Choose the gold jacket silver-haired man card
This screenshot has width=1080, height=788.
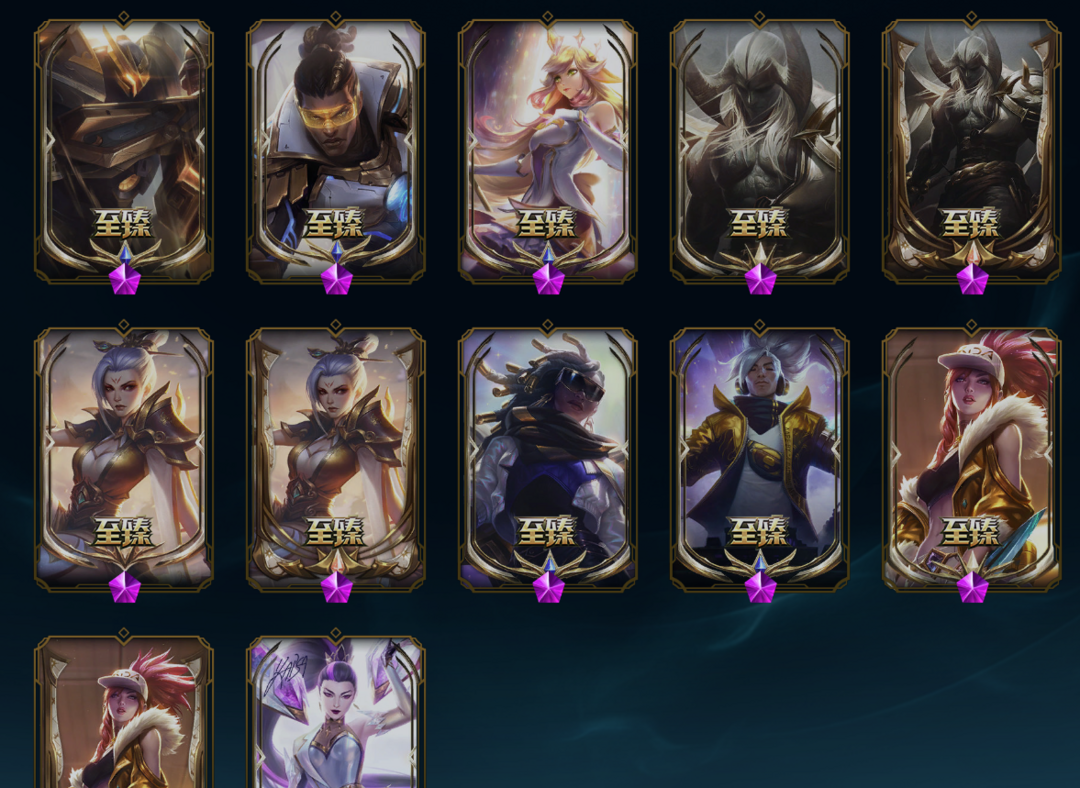759,459
